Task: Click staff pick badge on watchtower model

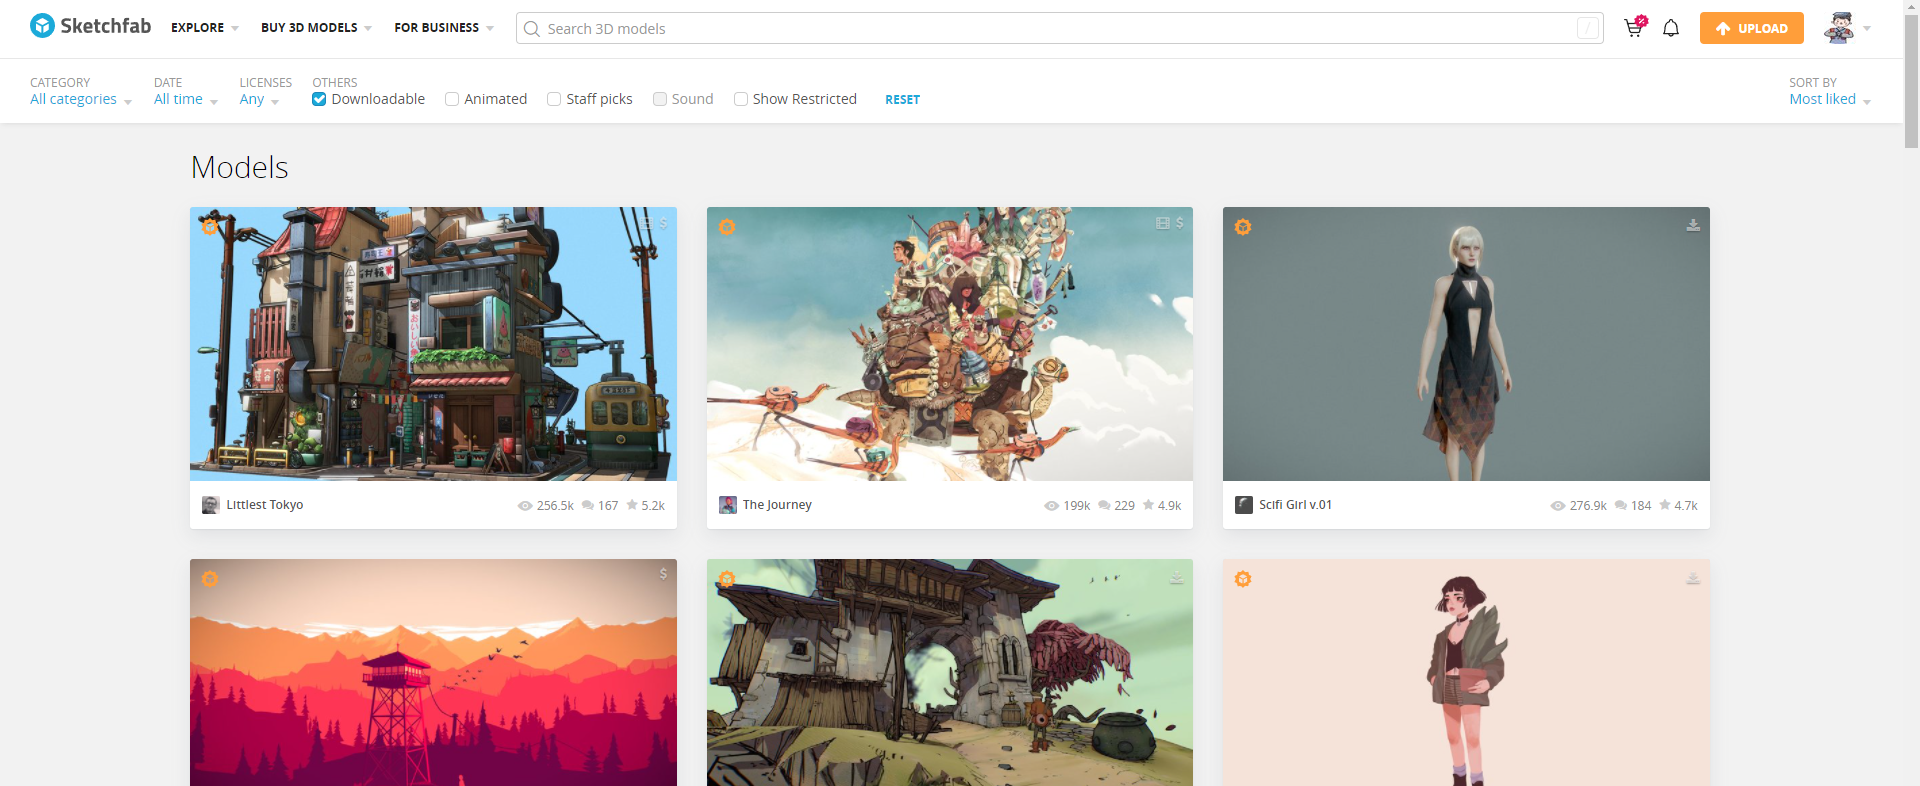Action: click(210, 579)
